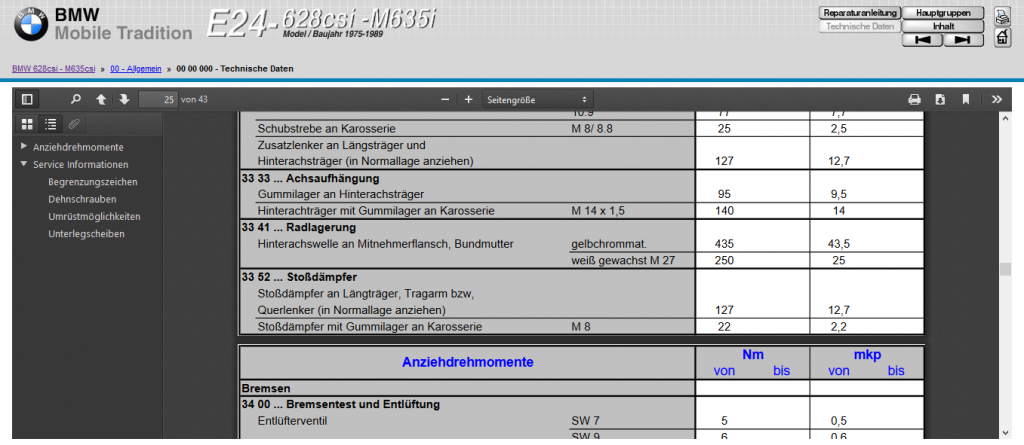Zoom out with the minus button
The width and height of the screenshot is (1024, 445).
tap(445, 99)
